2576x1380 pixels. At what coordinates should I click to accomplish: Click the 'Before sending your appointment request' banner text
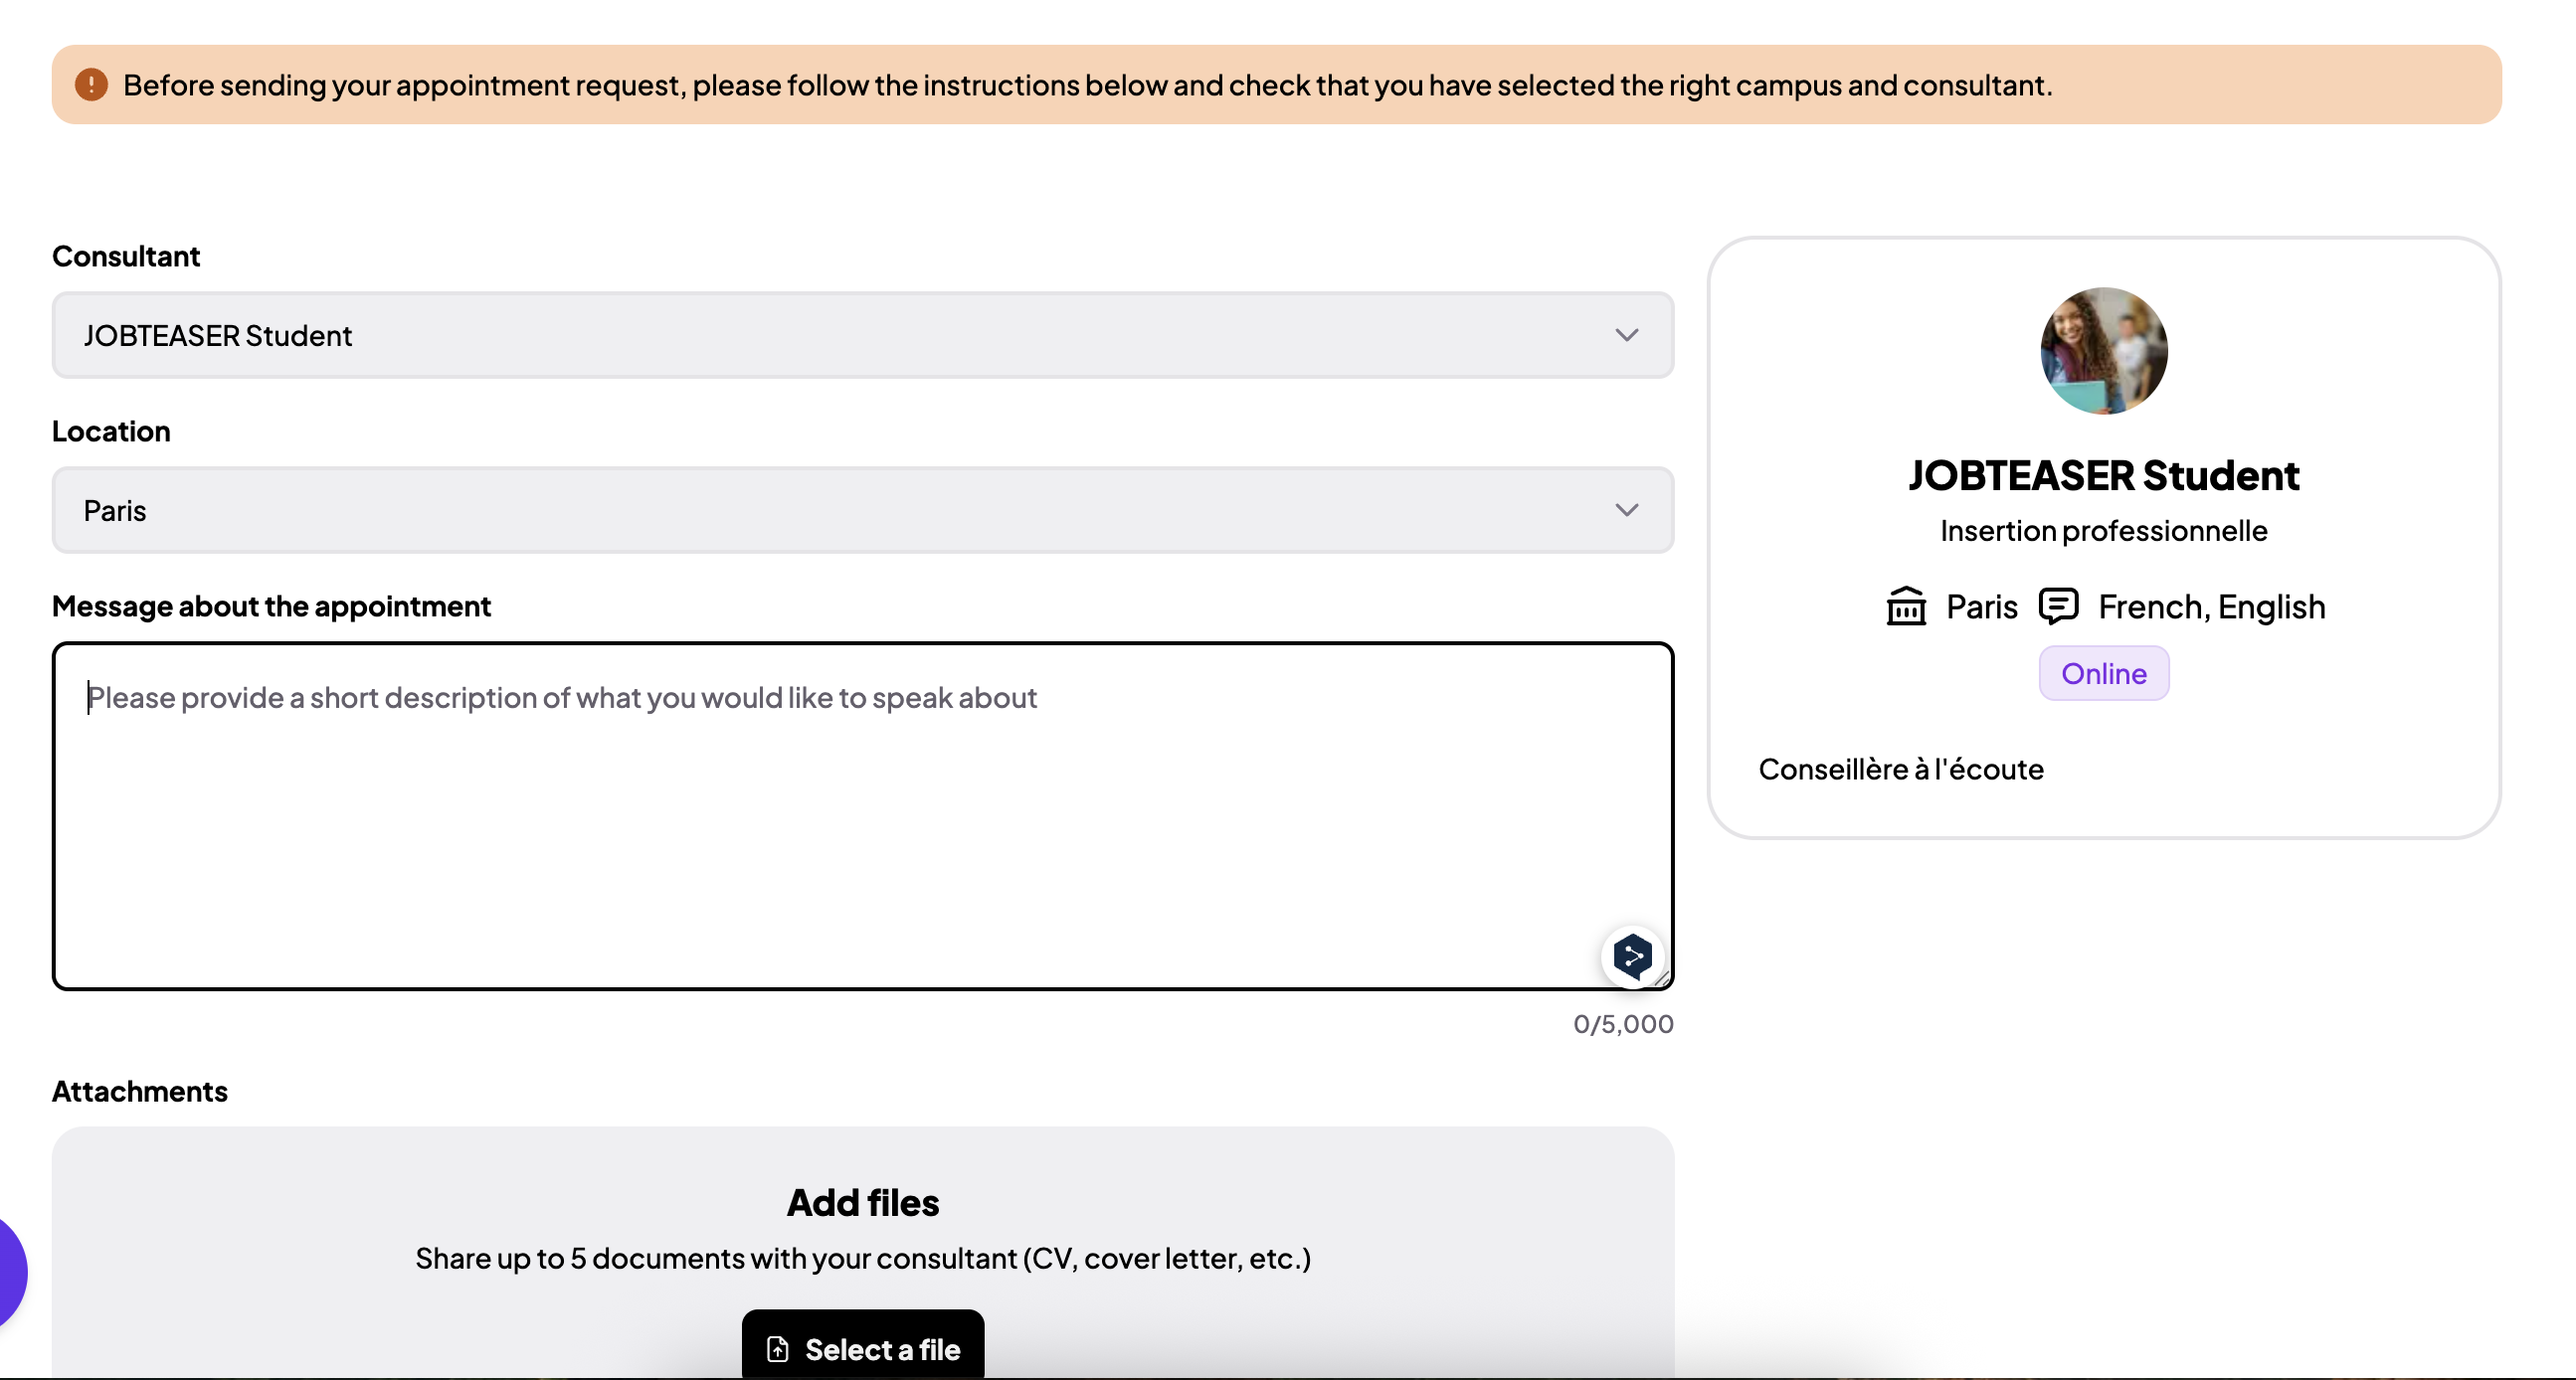tap(1088, 85)
